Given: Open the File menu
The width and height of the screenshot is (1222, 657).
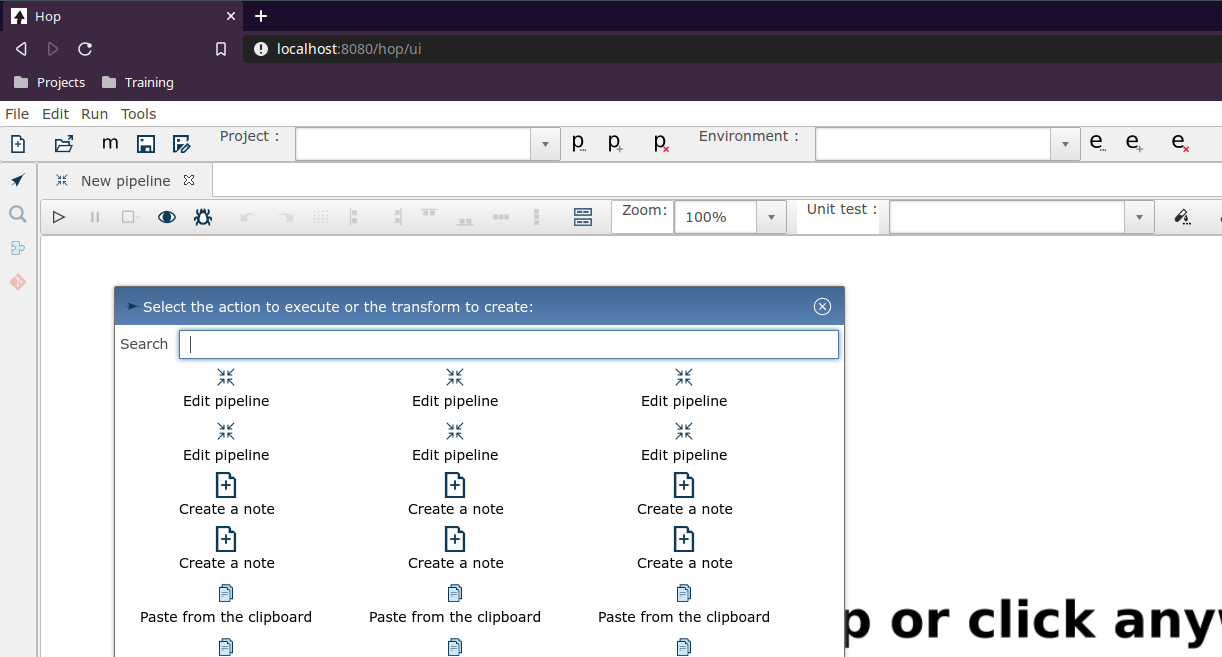Looking at the screenshot, I should point(17,114).
